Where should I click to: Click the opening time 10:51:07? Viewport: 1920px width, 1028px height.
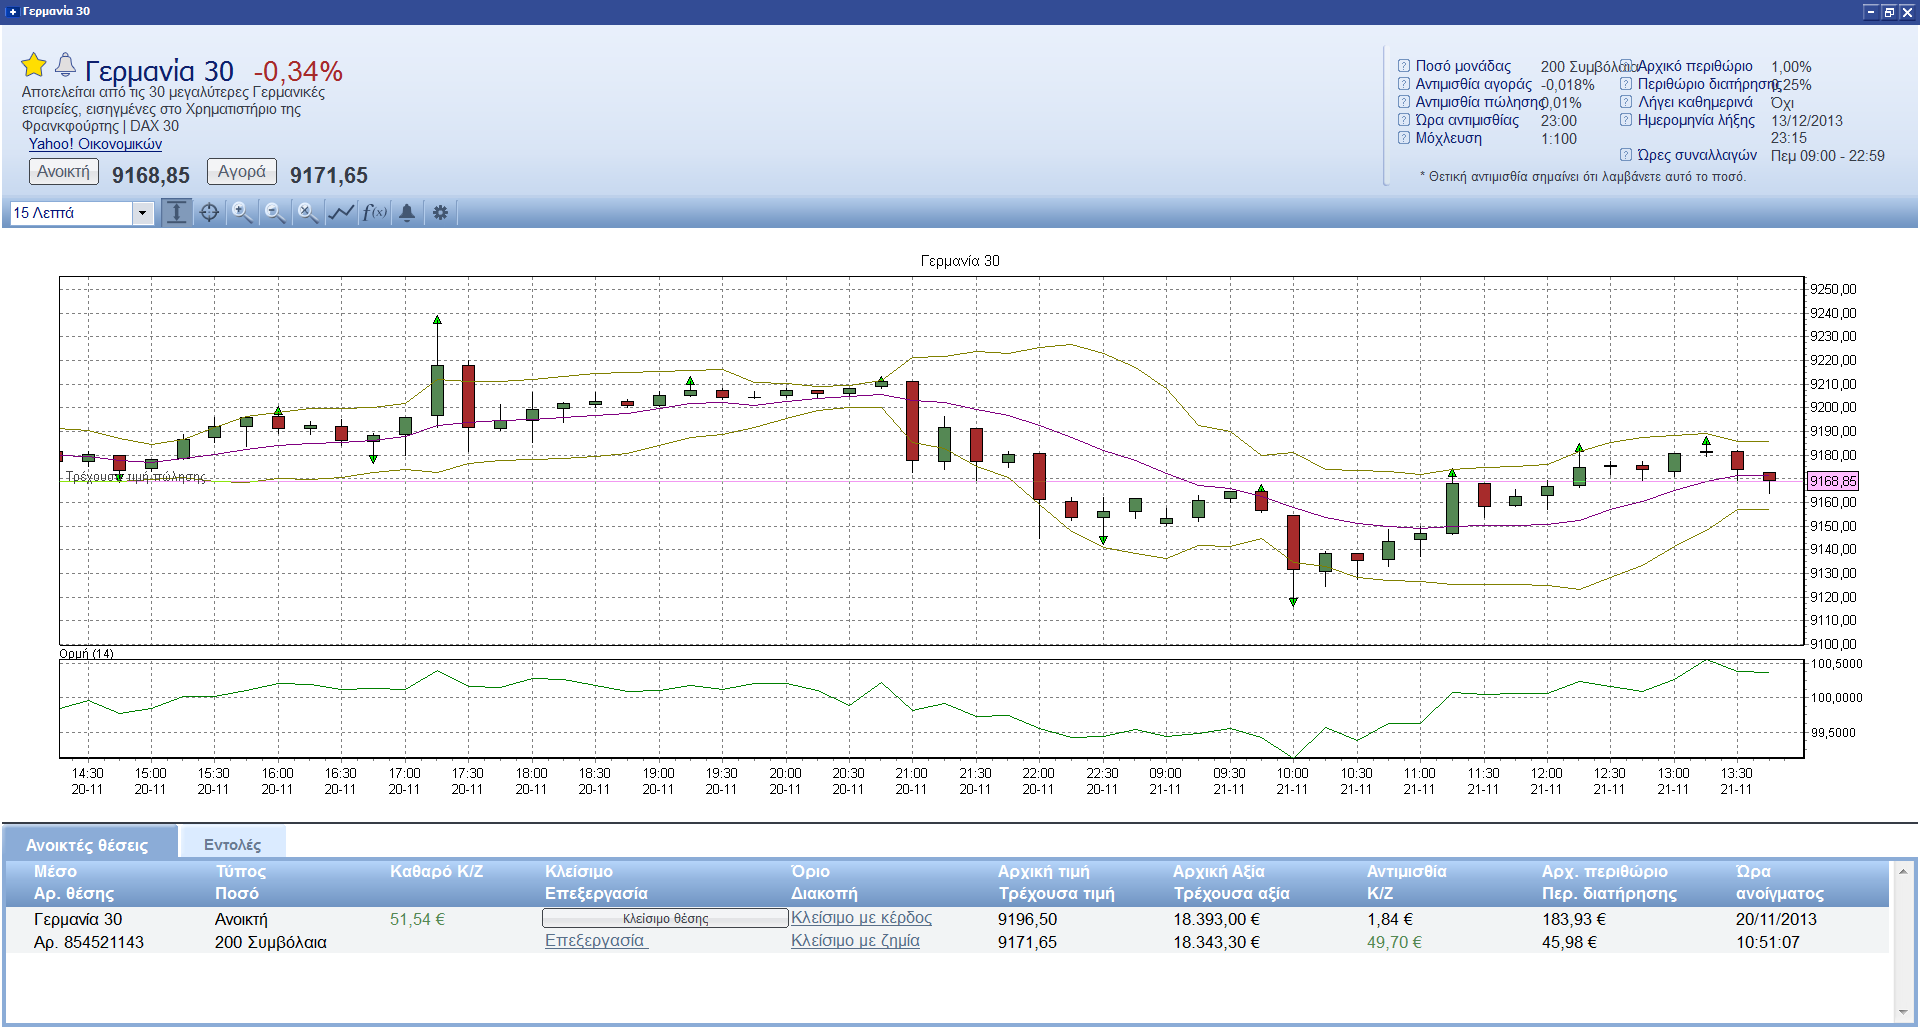coord(1768,942)
